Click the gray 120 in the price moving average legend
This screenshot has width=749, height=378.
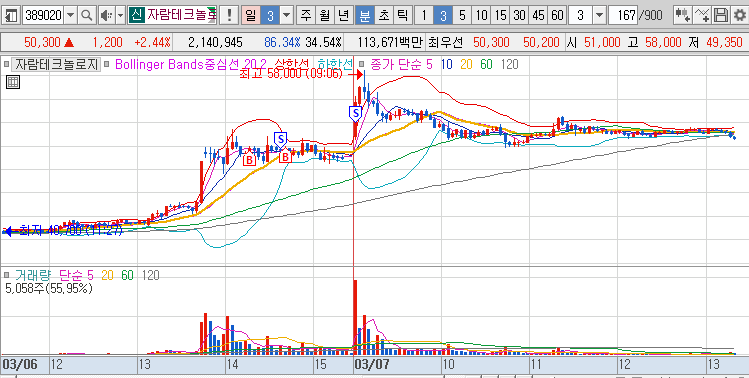(x=510, y=64)
